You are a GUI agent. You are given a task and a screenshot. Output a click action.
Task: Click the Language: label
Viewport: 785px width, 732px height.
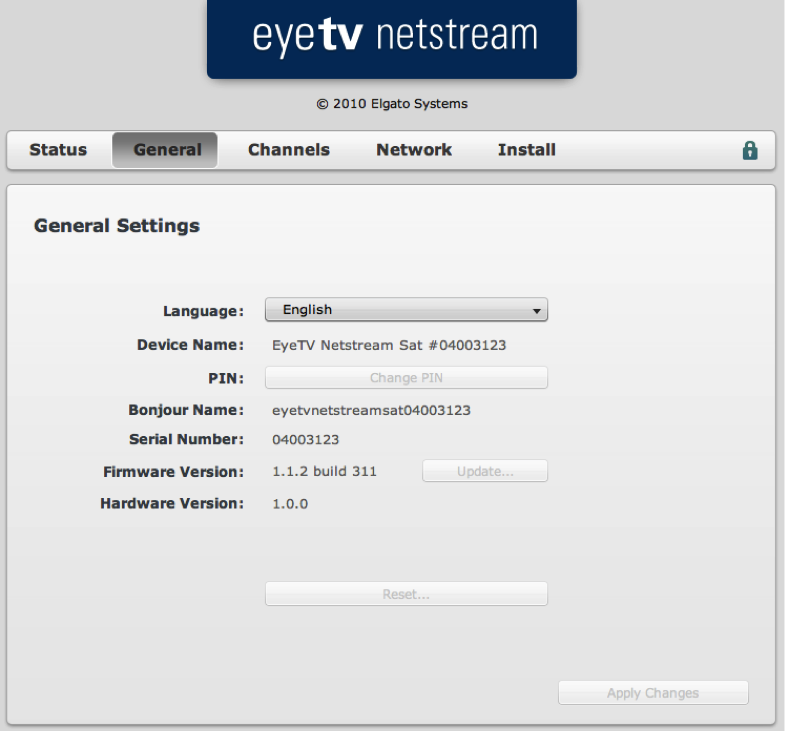203,311
